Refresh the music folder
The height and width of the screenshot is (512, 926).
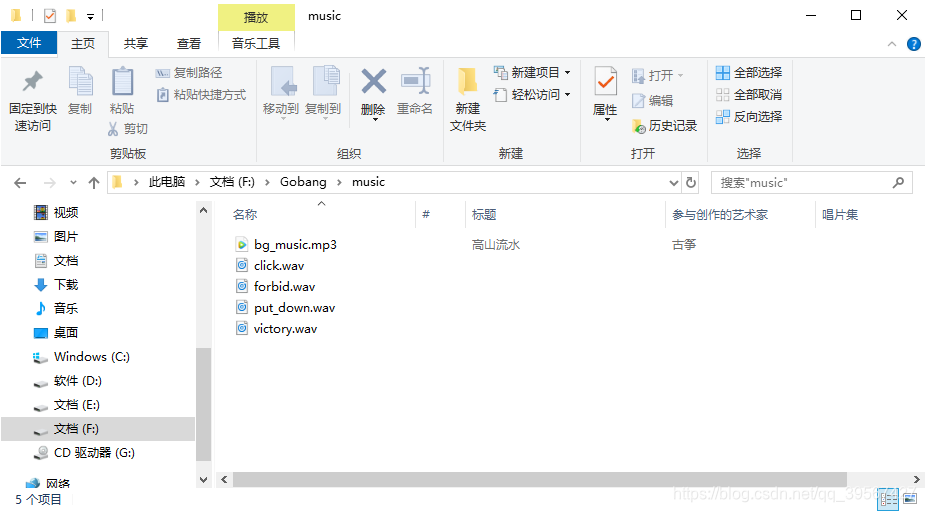tap(690, 183)
